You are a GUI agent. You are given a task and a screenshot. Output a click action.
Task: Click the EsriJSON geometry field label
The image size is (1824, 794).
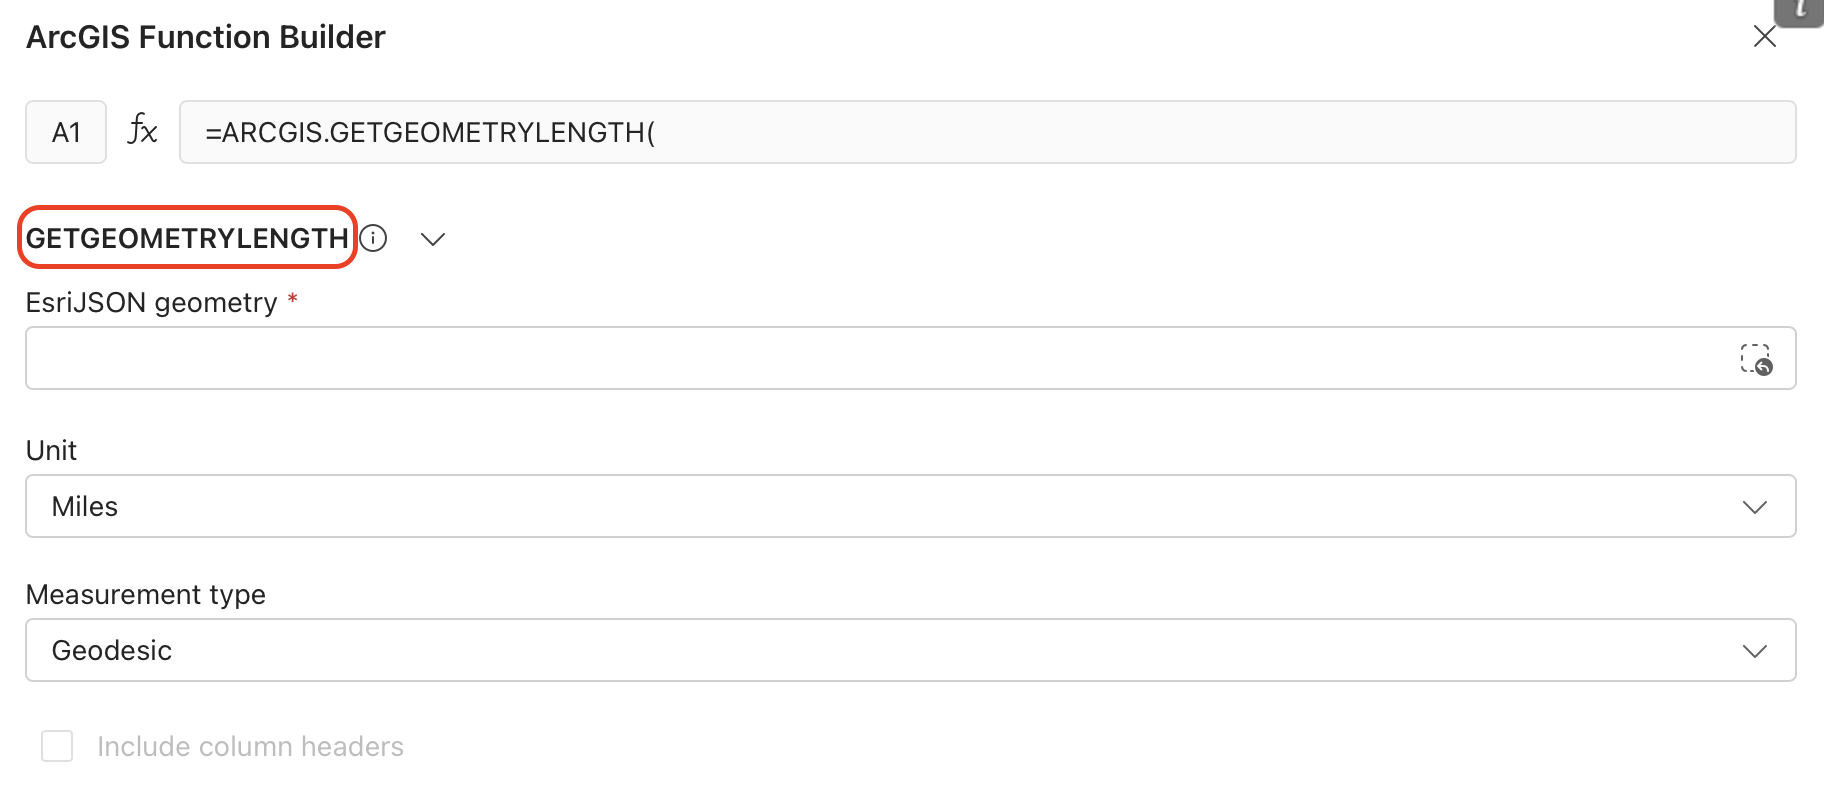coord(150,302)
